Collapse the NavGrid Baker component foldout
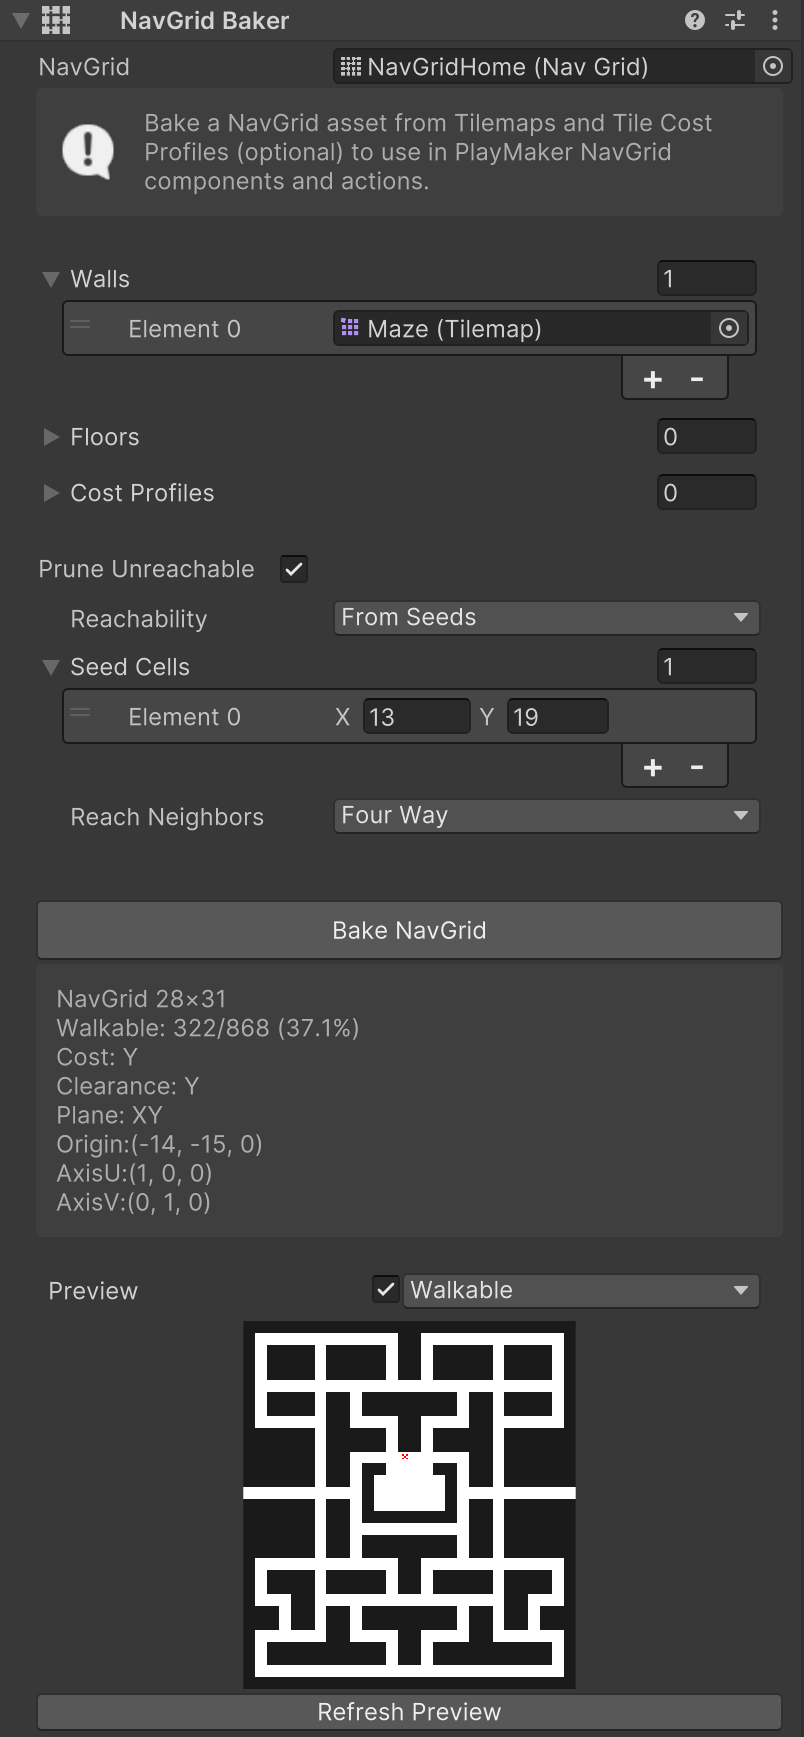This screenshot has width=804, height=1737. point(20,20)
